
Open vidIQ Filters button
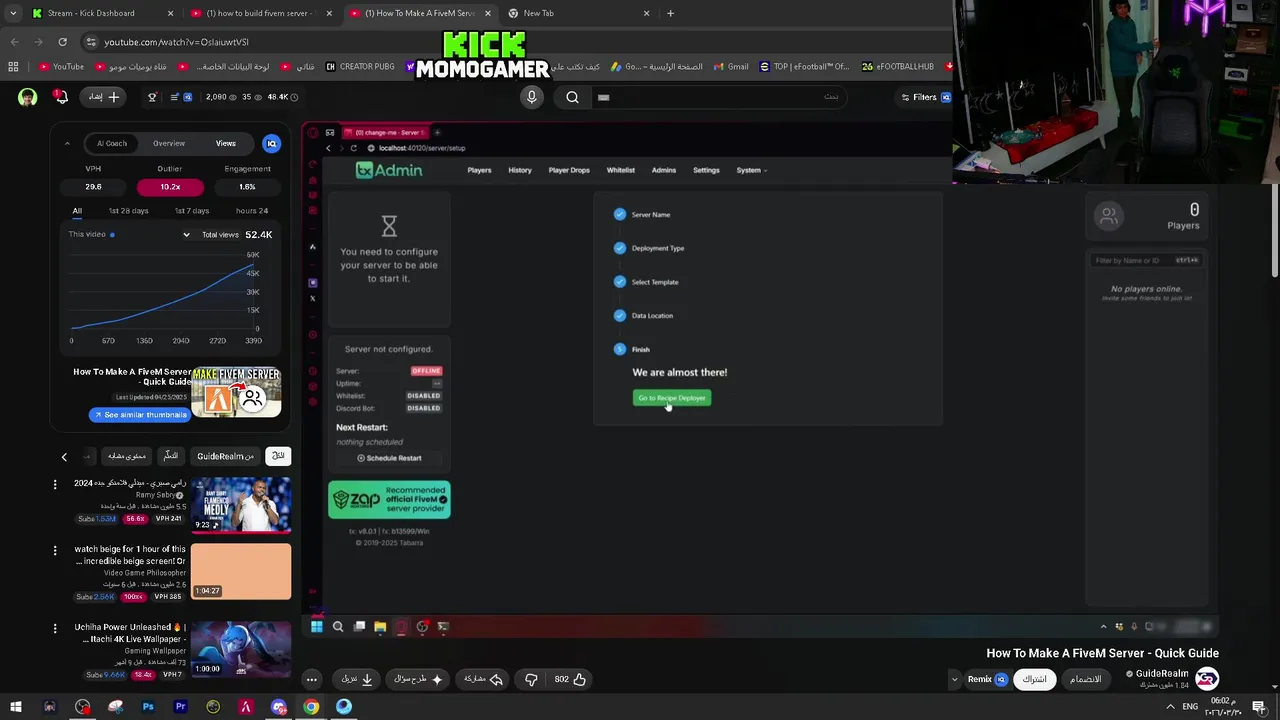coord(926,97)
